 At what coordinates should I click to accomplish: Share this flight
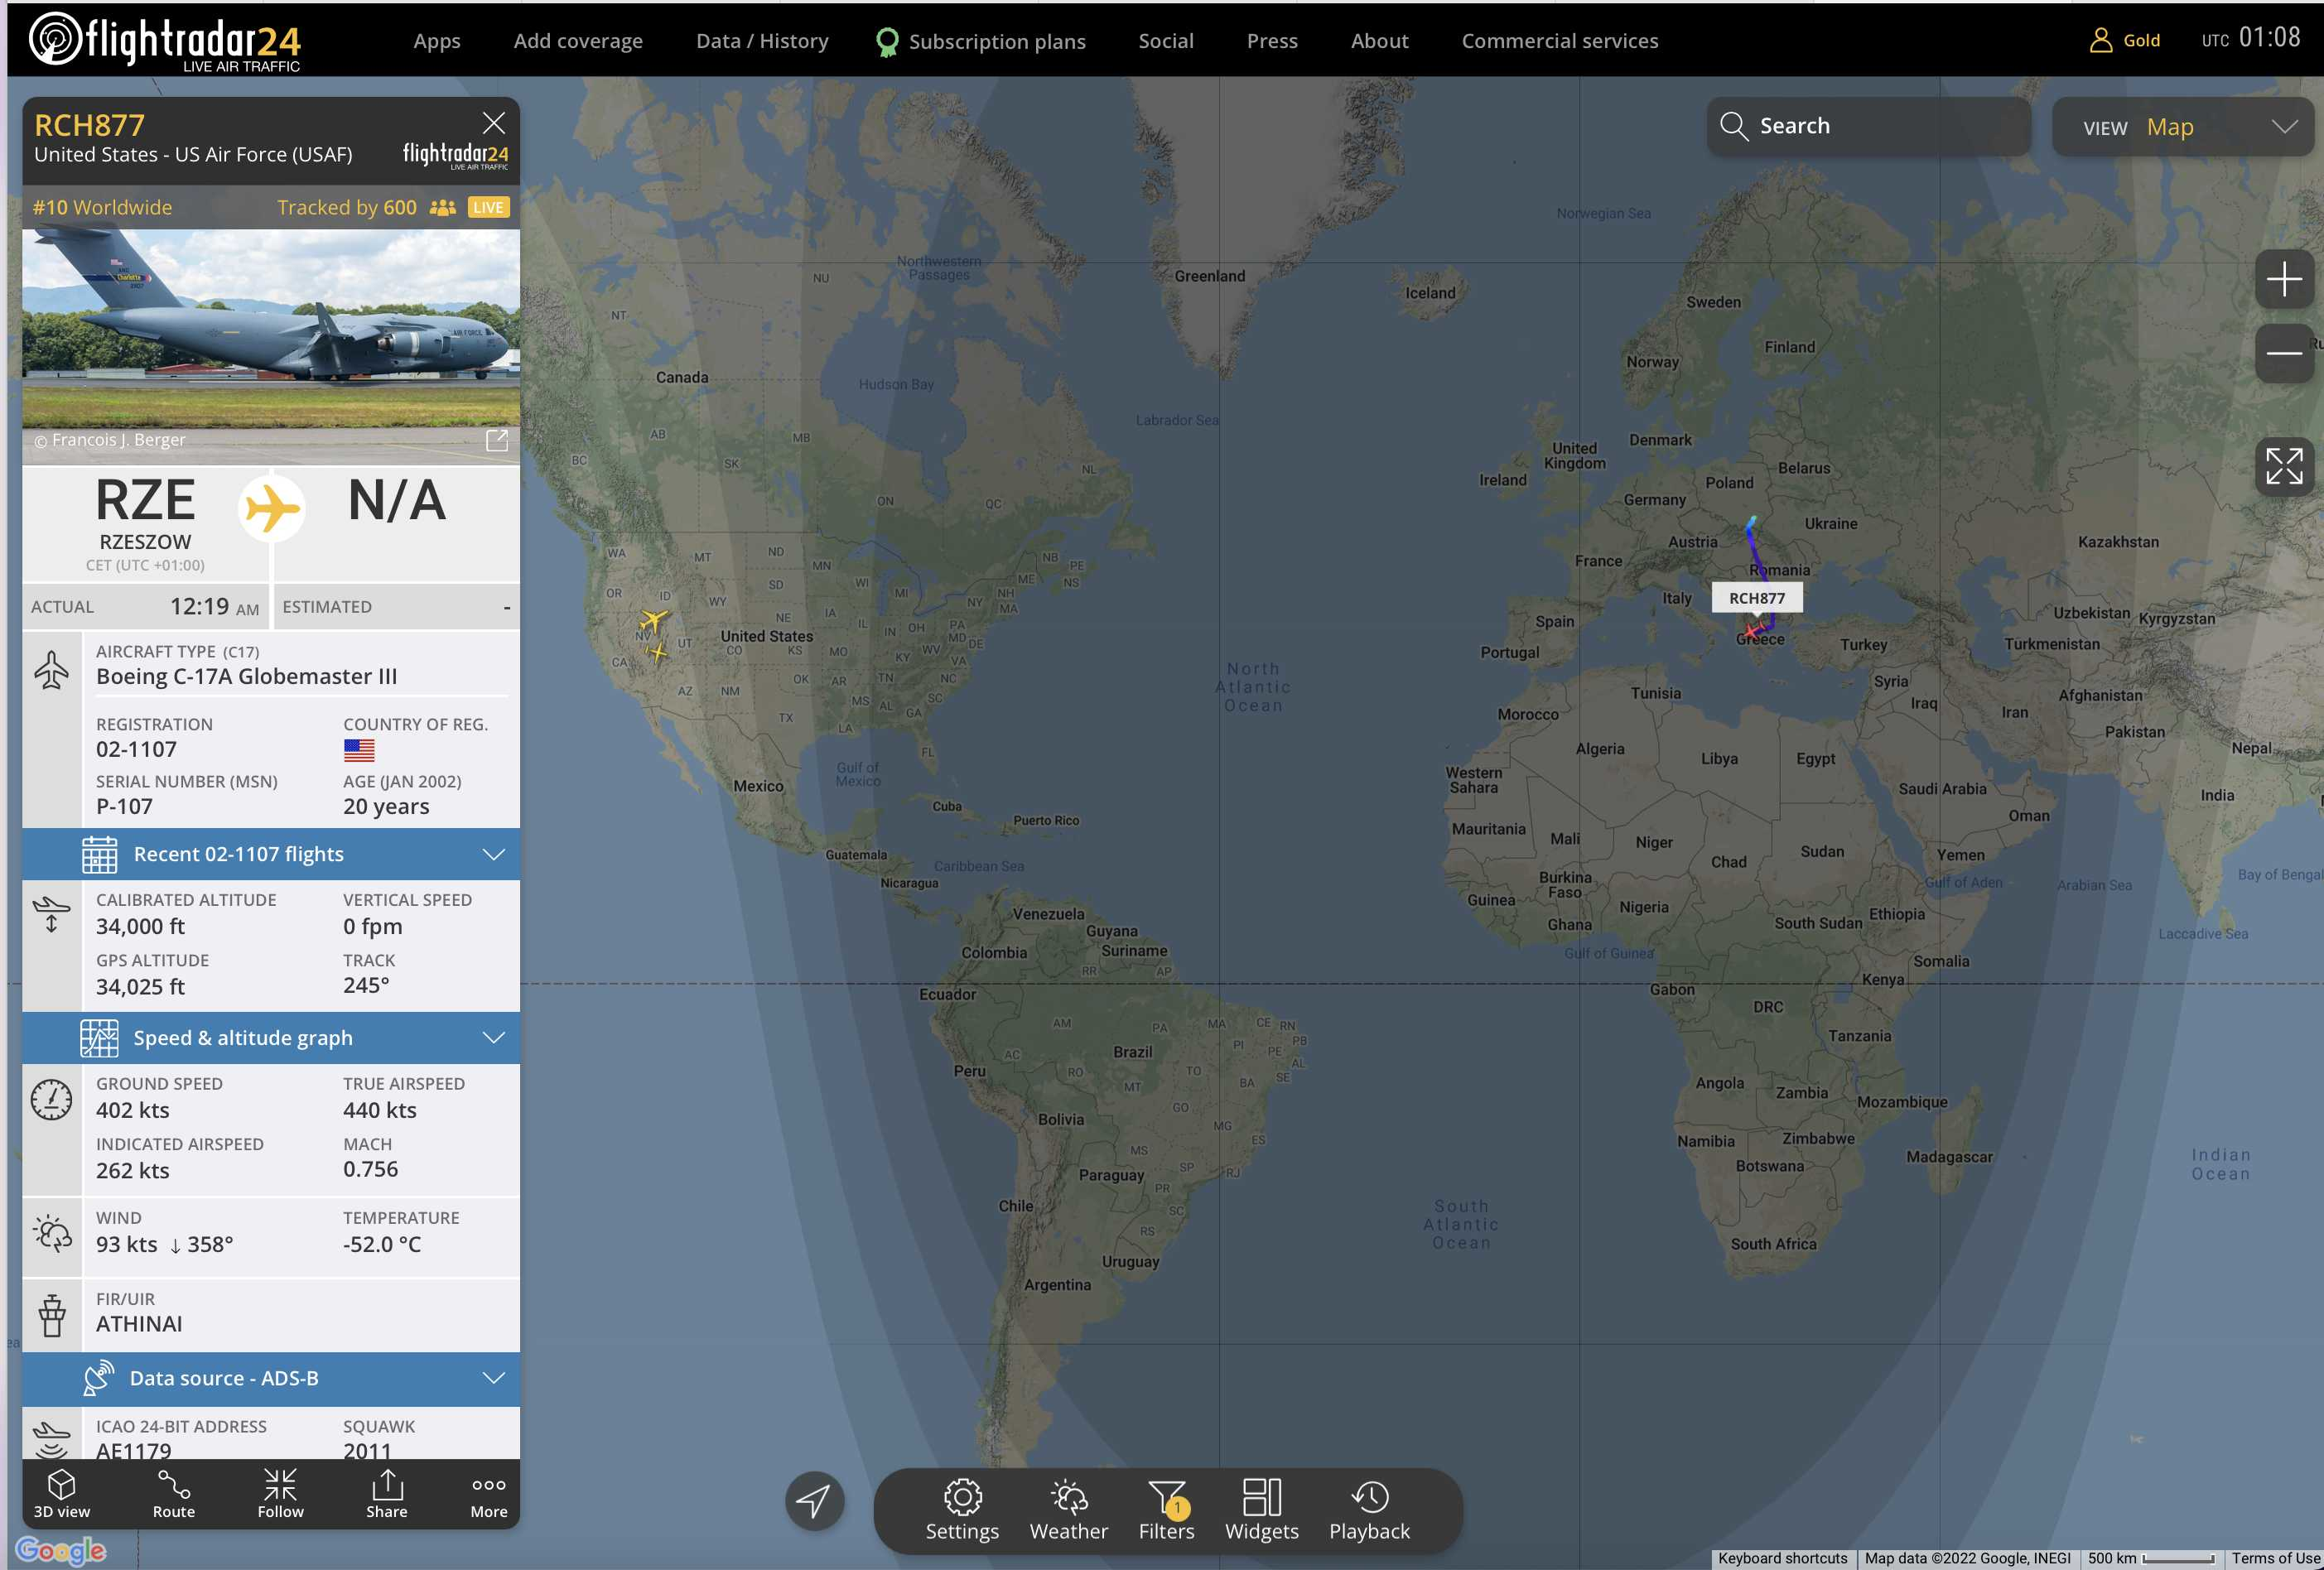387,1493
